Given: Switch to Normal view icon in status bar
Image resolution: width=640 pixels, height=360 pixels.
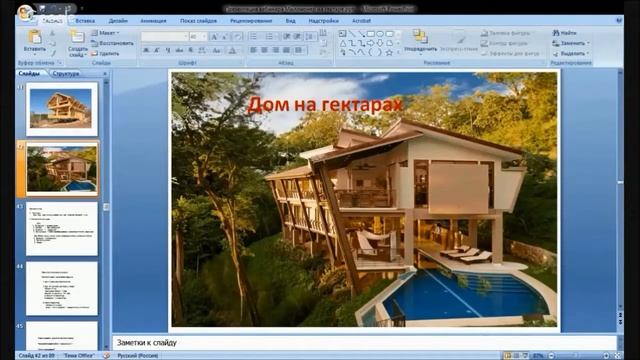Looking at the screenshot, I should click(507, 356).
